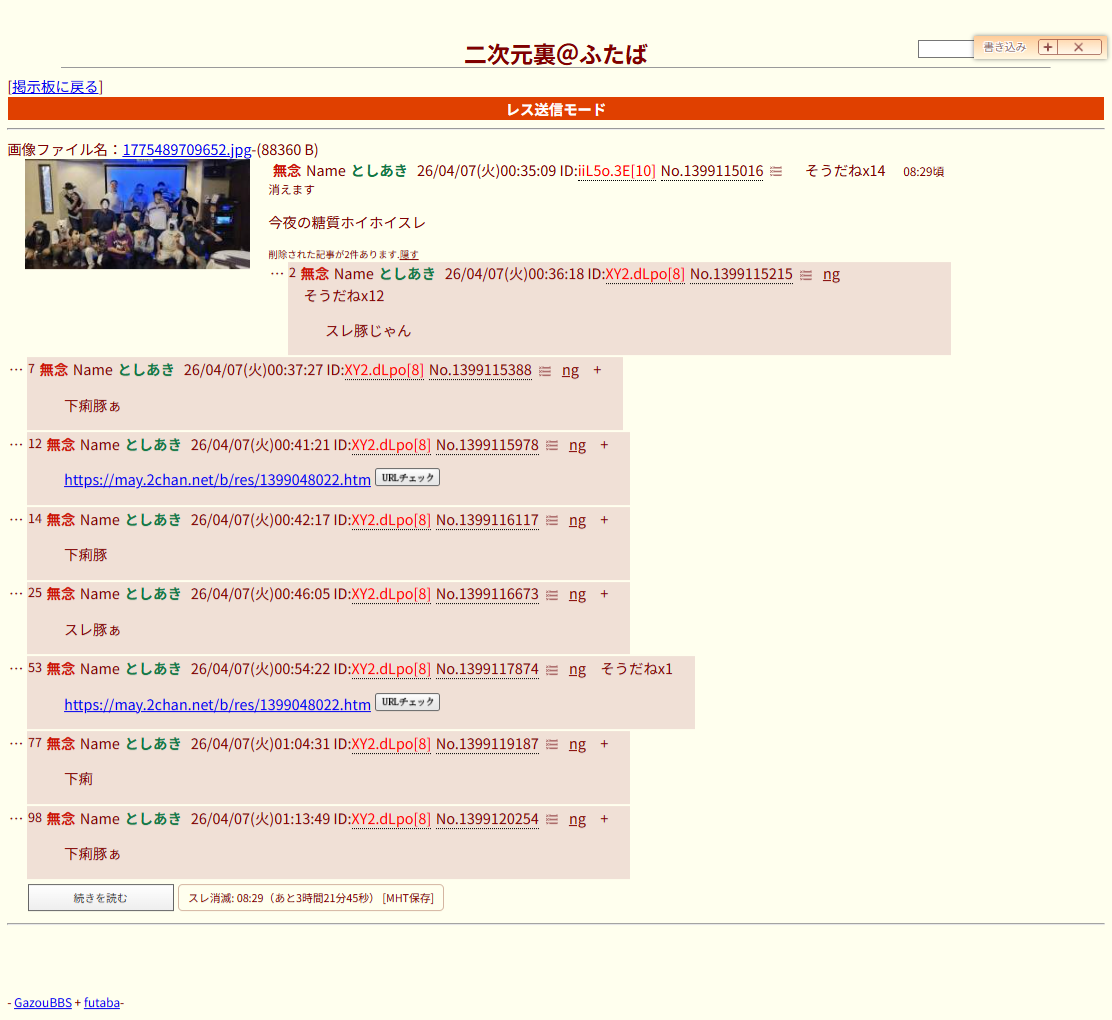
Task: Open menu icon next to No.1399120254
Action: click(x=552, y=820)
